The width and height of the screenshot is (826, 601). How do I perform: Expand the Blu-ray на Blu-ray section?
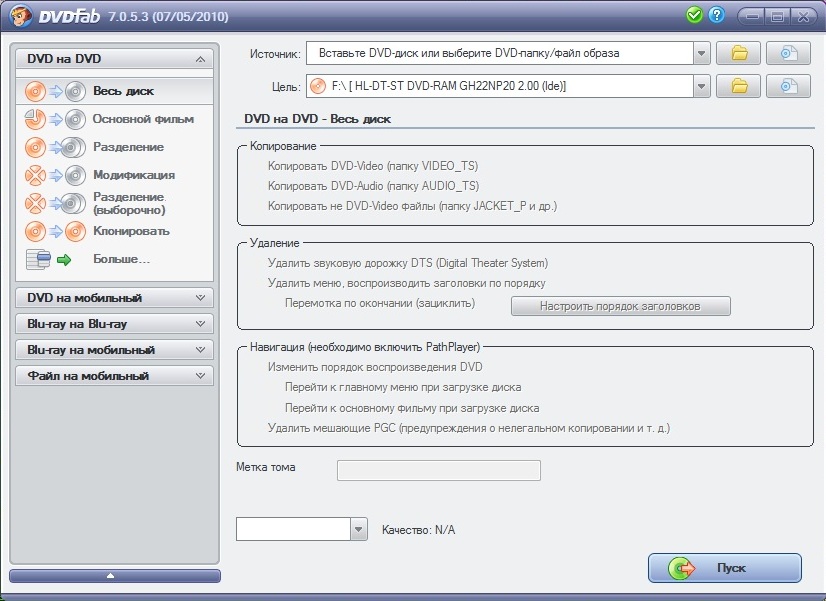115,324
